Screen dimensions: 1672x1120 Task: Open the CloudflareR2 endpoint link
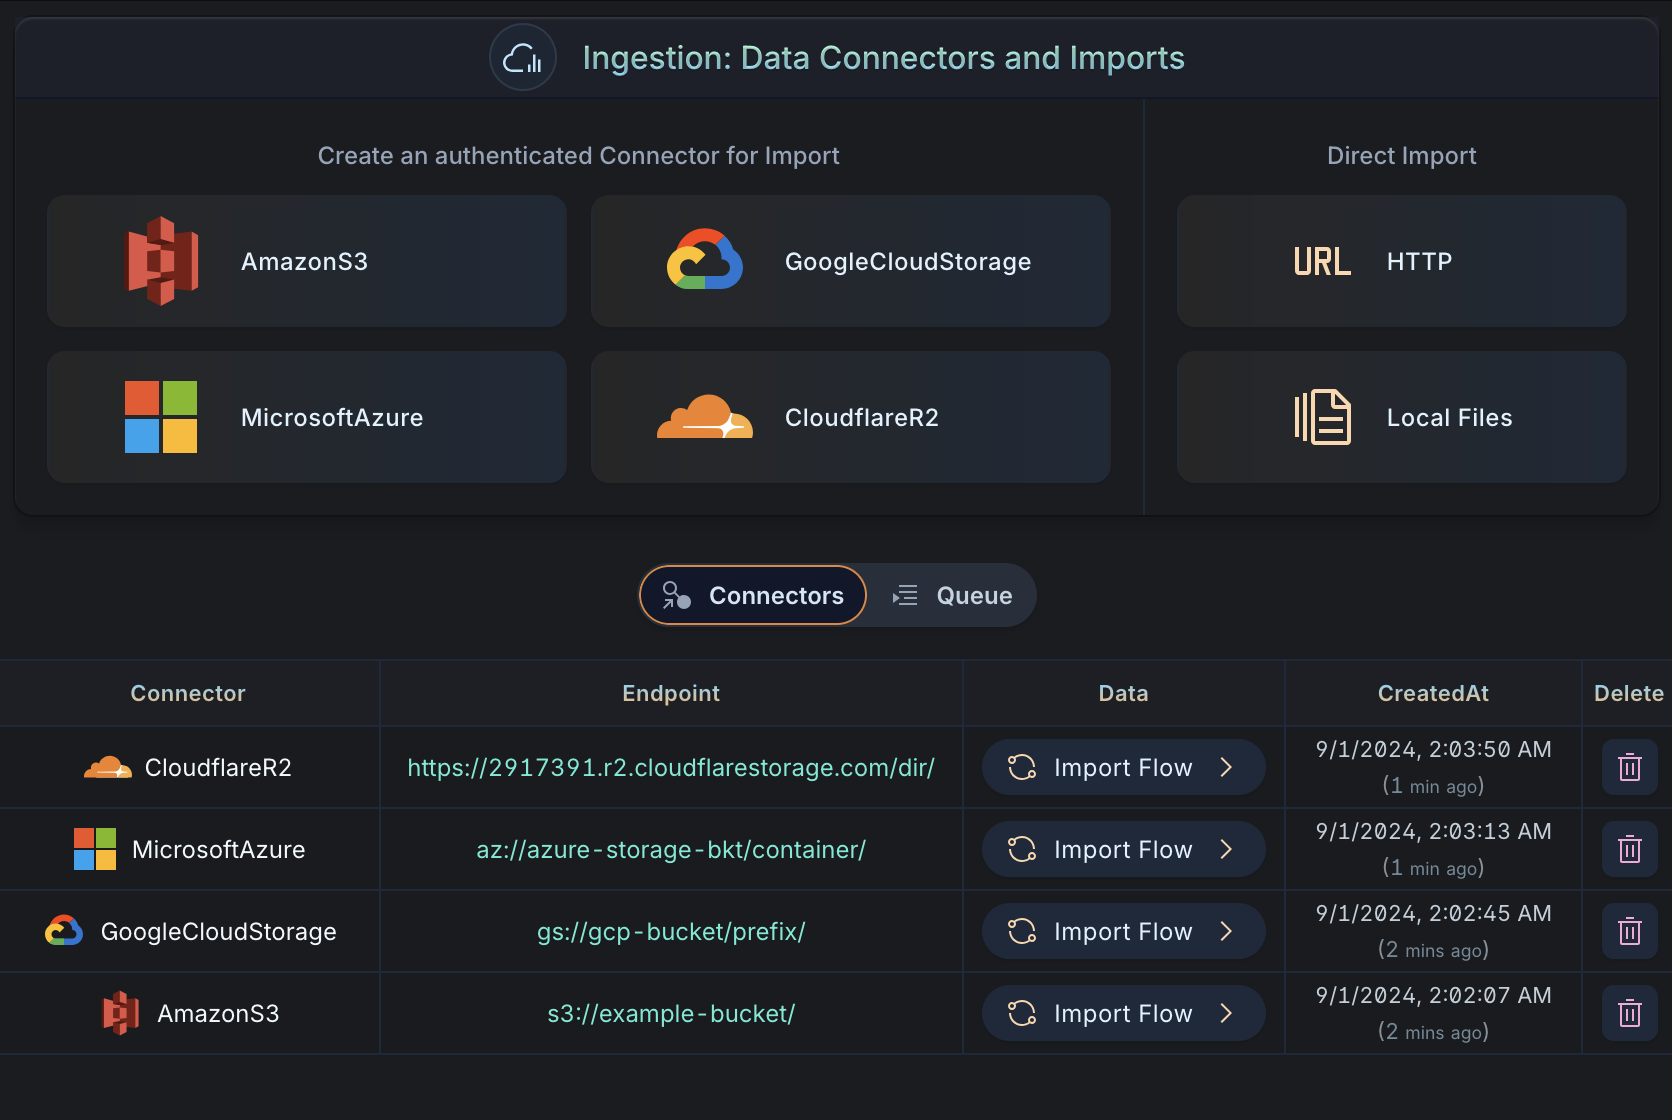click(669, 767)
